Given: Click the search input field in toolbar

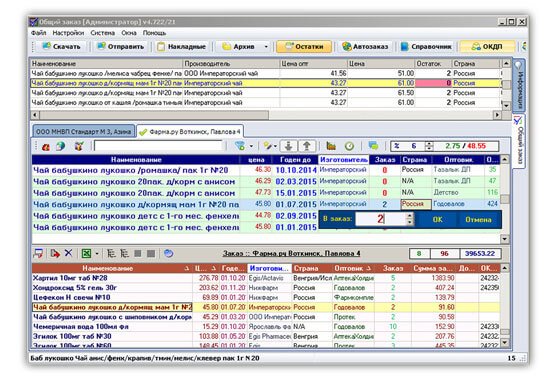Looking at the screenshot, I should pyautogui.click(x=158, y=146).
